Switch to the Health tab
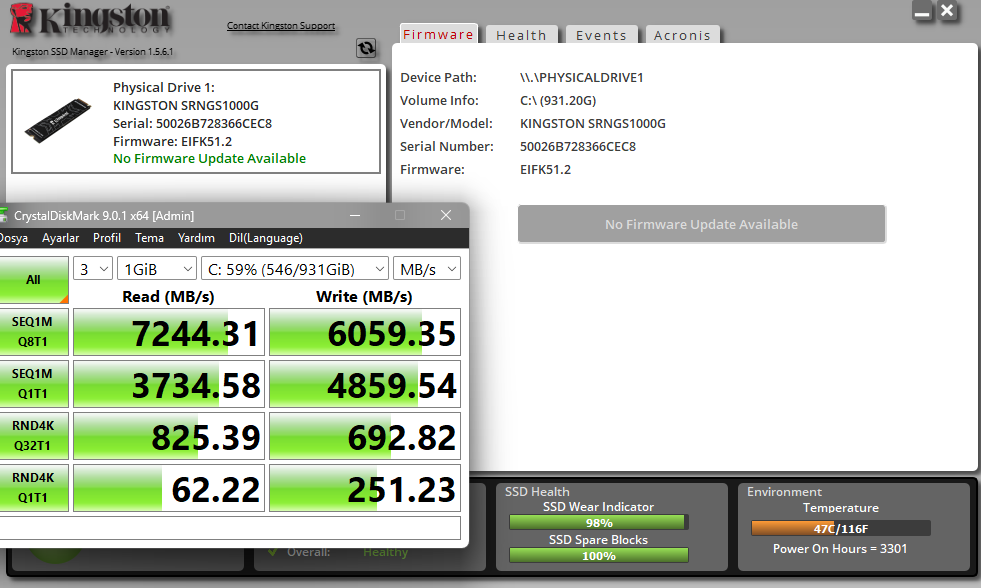This screenshot has height=588, width=981. pyautogui.click(x=521, y=35)
